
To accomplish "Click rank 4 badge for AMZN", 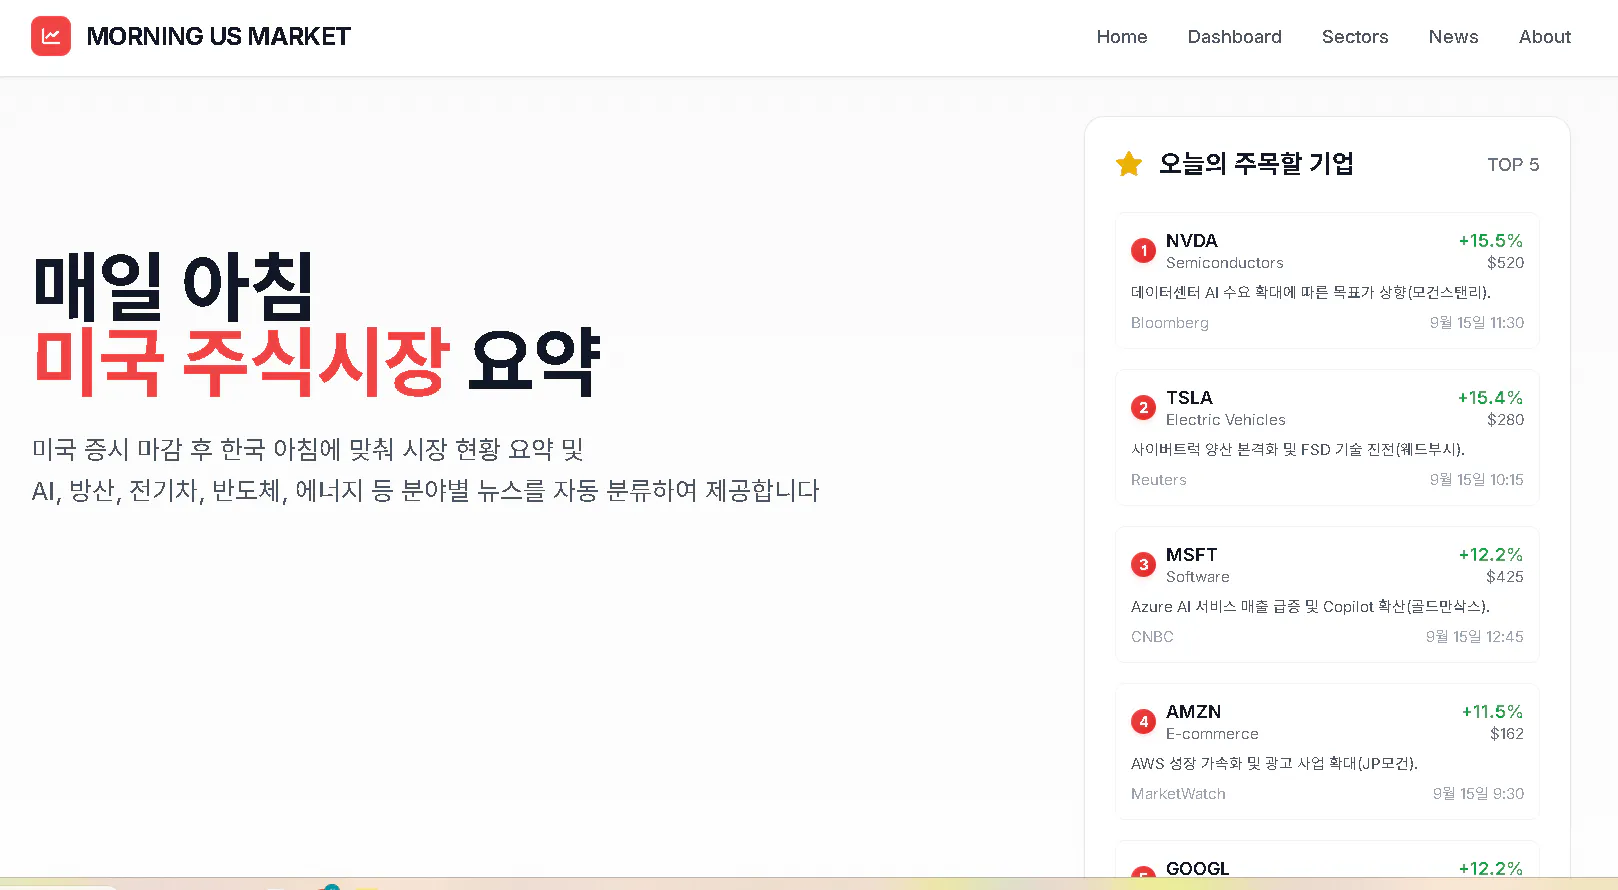I will [x=1143, y=722].
